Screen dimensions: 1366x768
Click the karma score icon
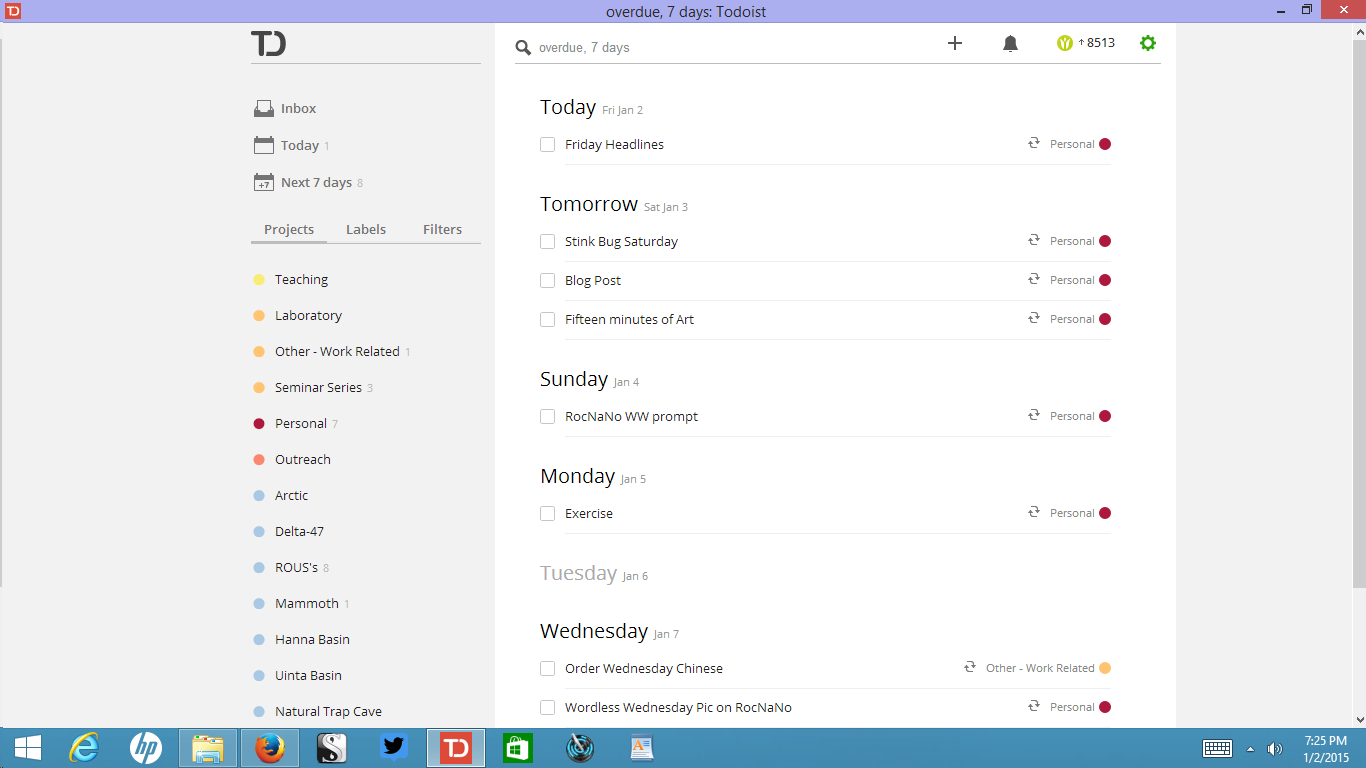coord(1065,43)
